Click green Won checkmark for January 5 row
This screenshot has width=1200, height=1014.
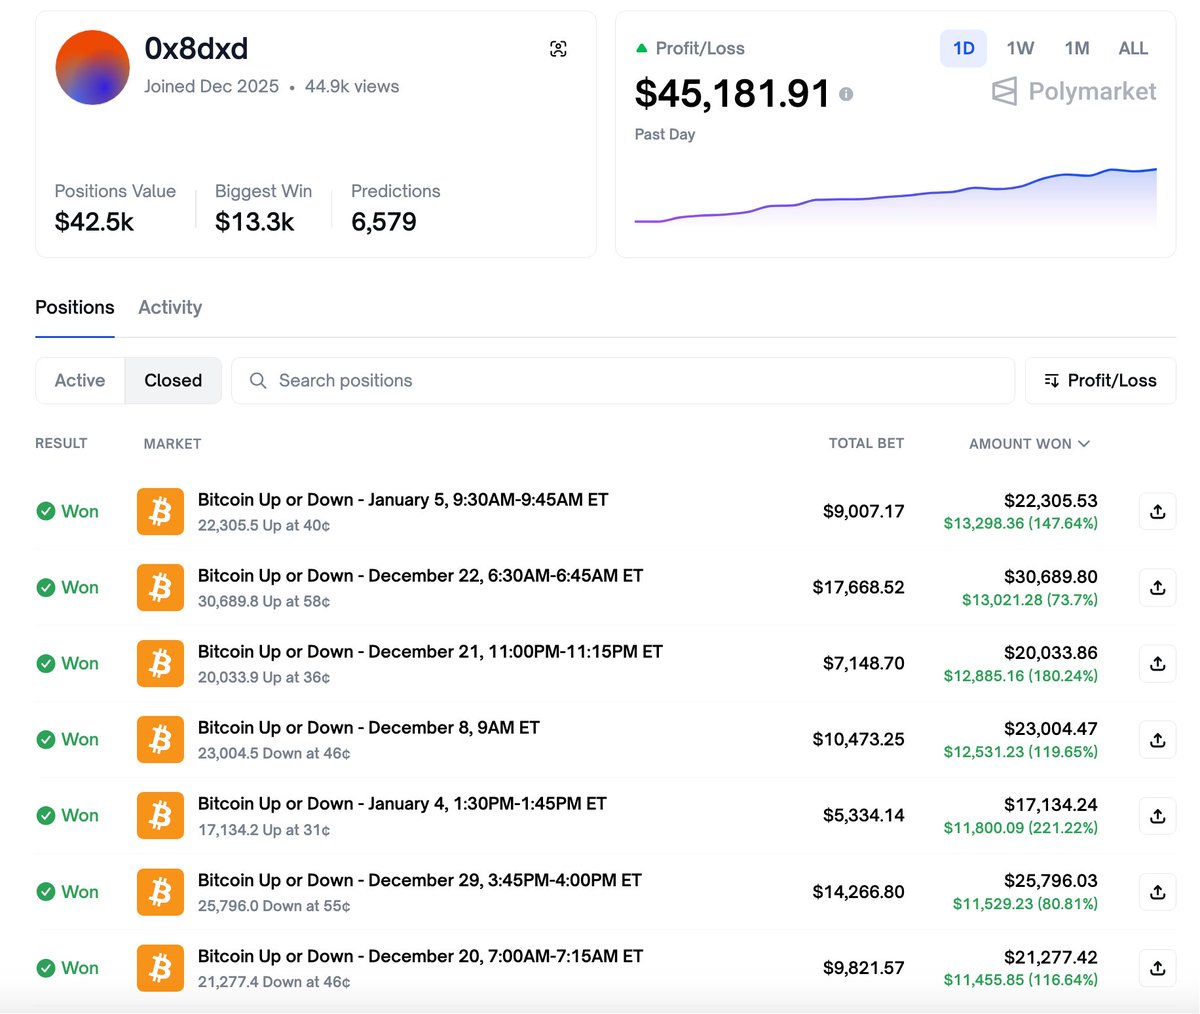[45, 511]
